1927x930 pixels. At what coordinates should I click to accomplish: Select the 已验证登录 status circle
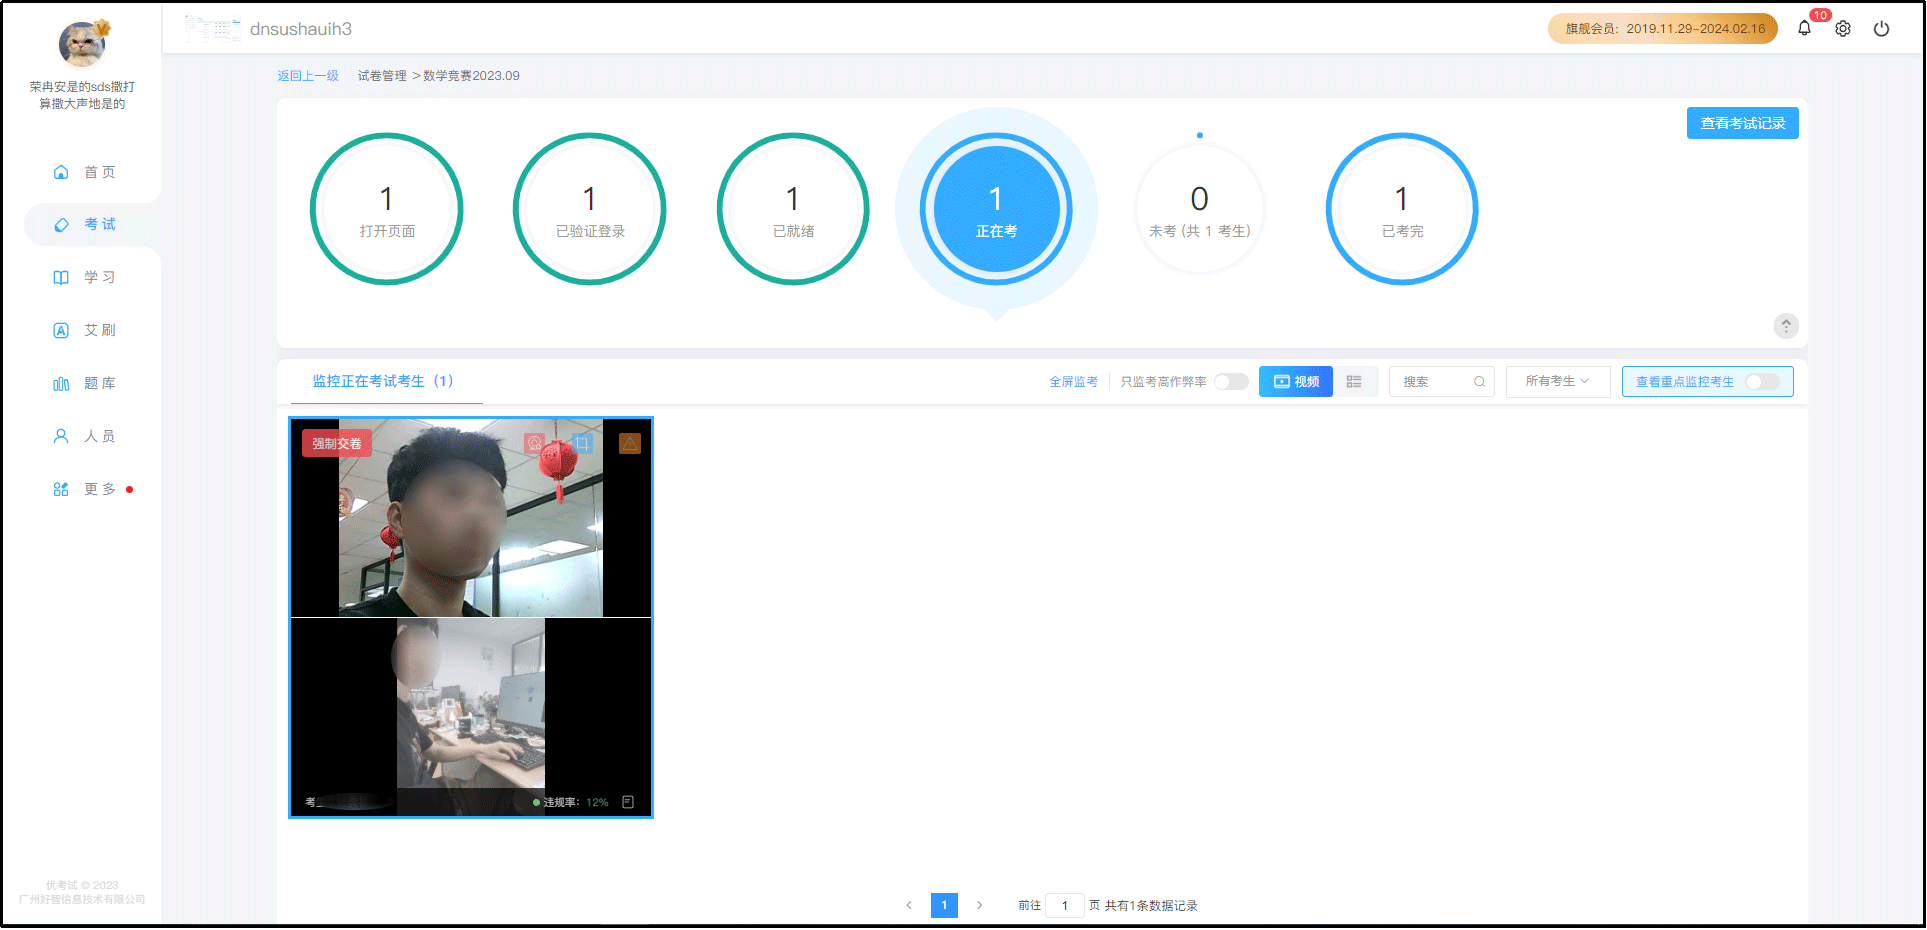pos(590,209)
